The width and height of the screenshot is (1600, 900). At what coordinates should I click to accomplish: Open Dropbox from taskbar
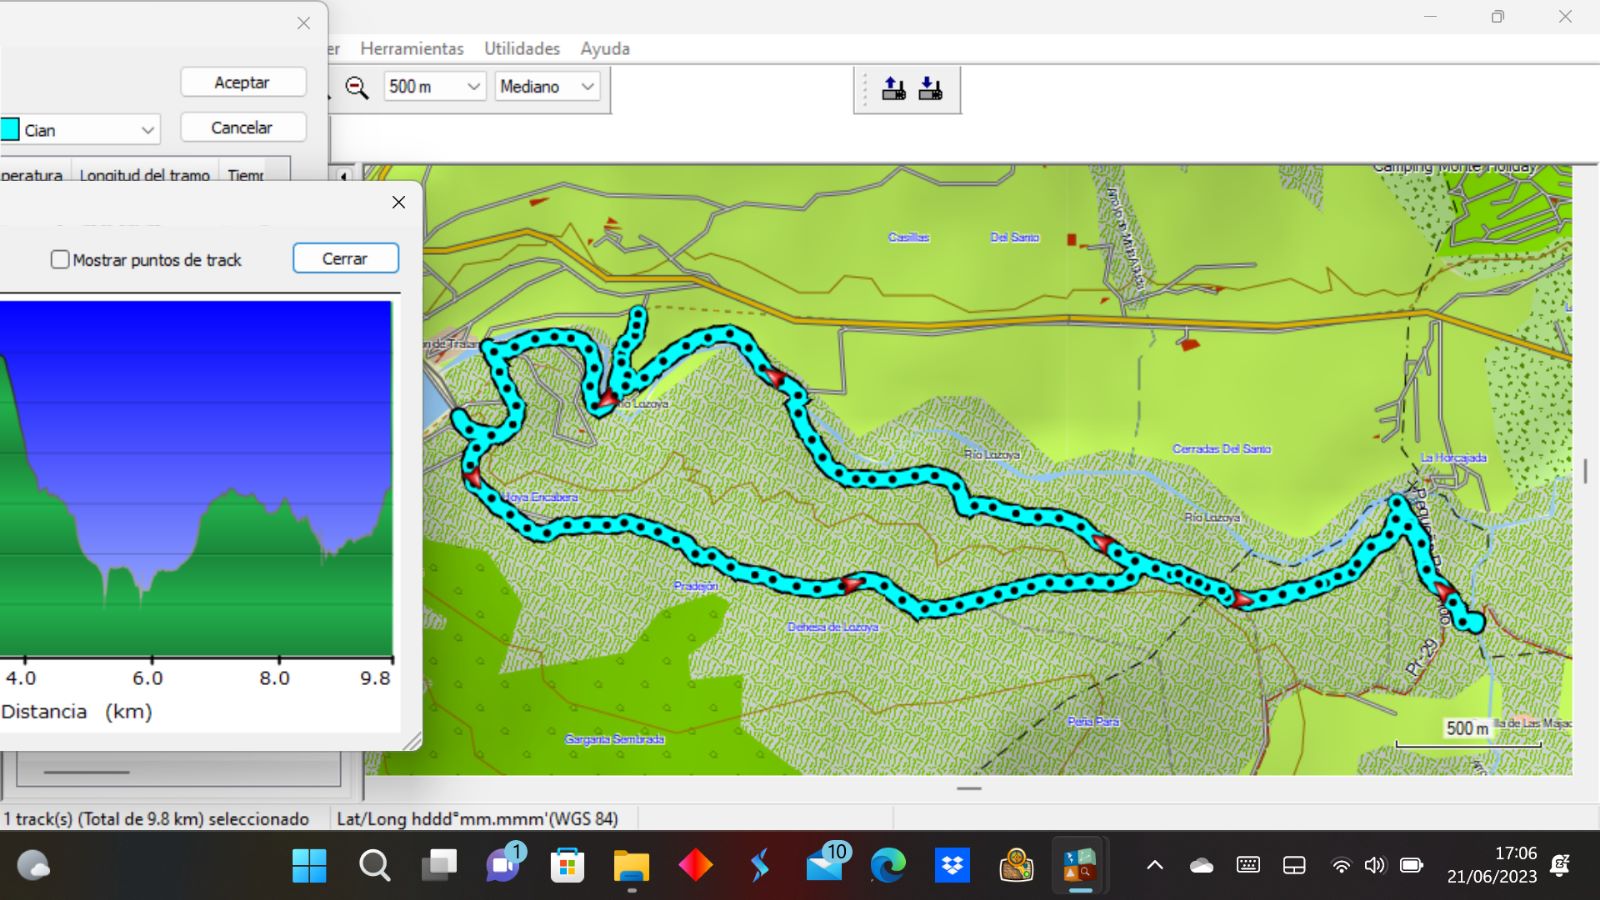pyautogui.click(x=952, y=865)
